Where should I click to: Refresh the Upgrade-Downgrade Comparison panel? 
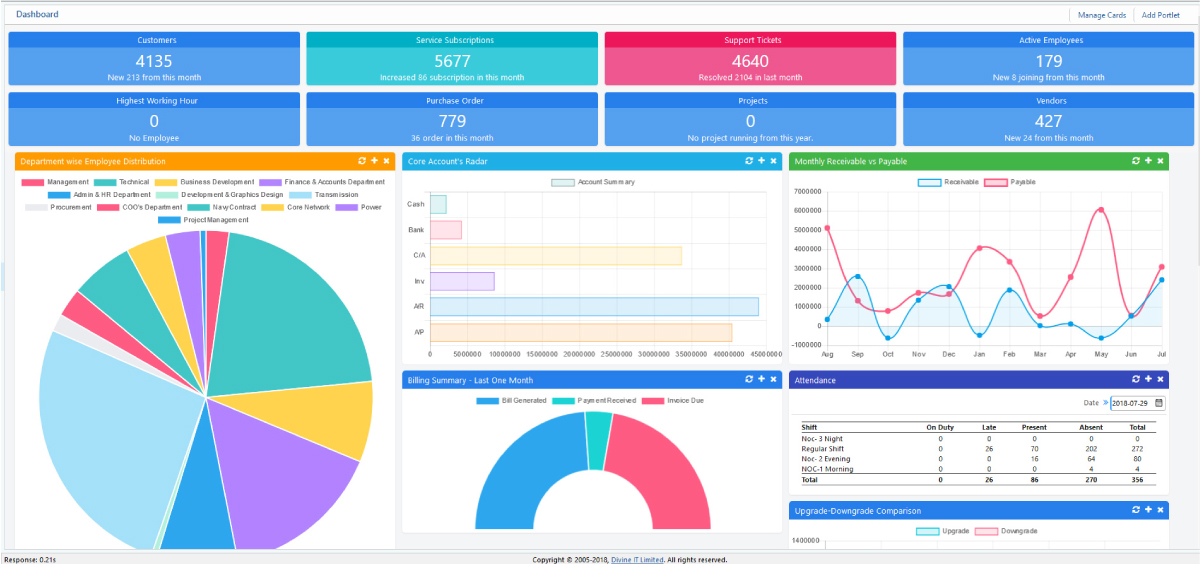1136,510
